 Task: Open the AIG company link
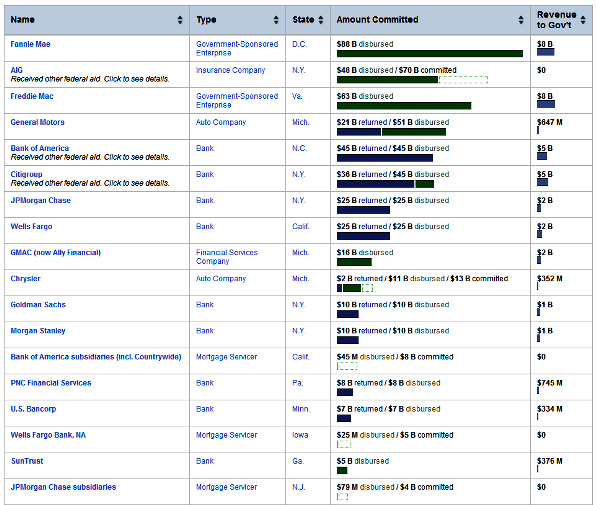[16, 70]
